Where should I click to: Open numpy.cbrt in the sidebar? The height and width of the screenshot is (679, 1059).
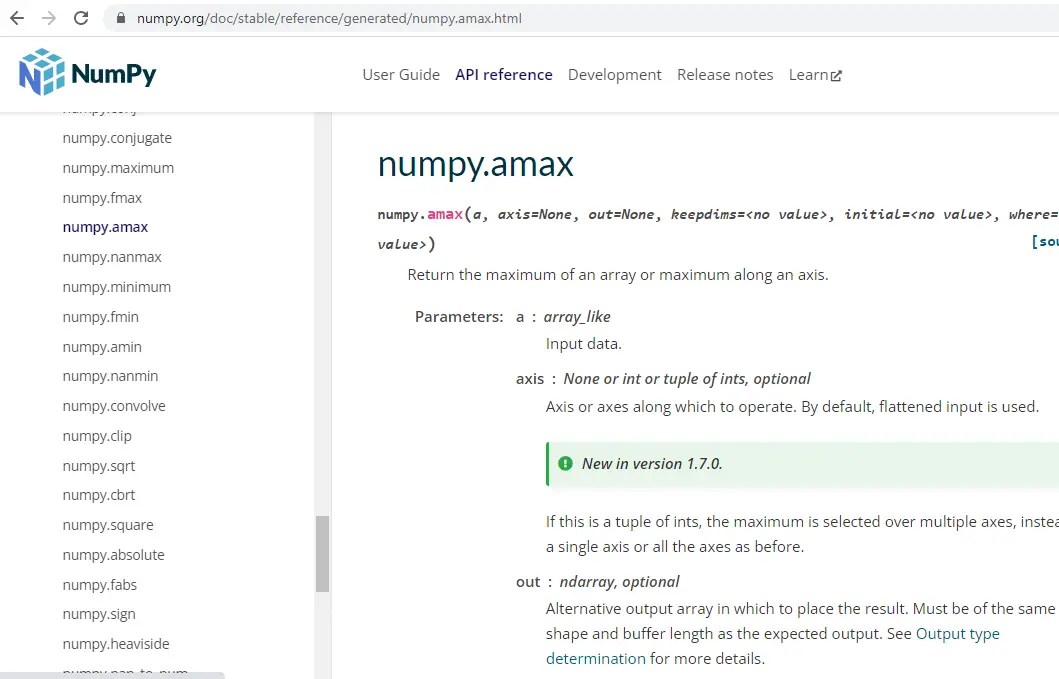point(99,495)
